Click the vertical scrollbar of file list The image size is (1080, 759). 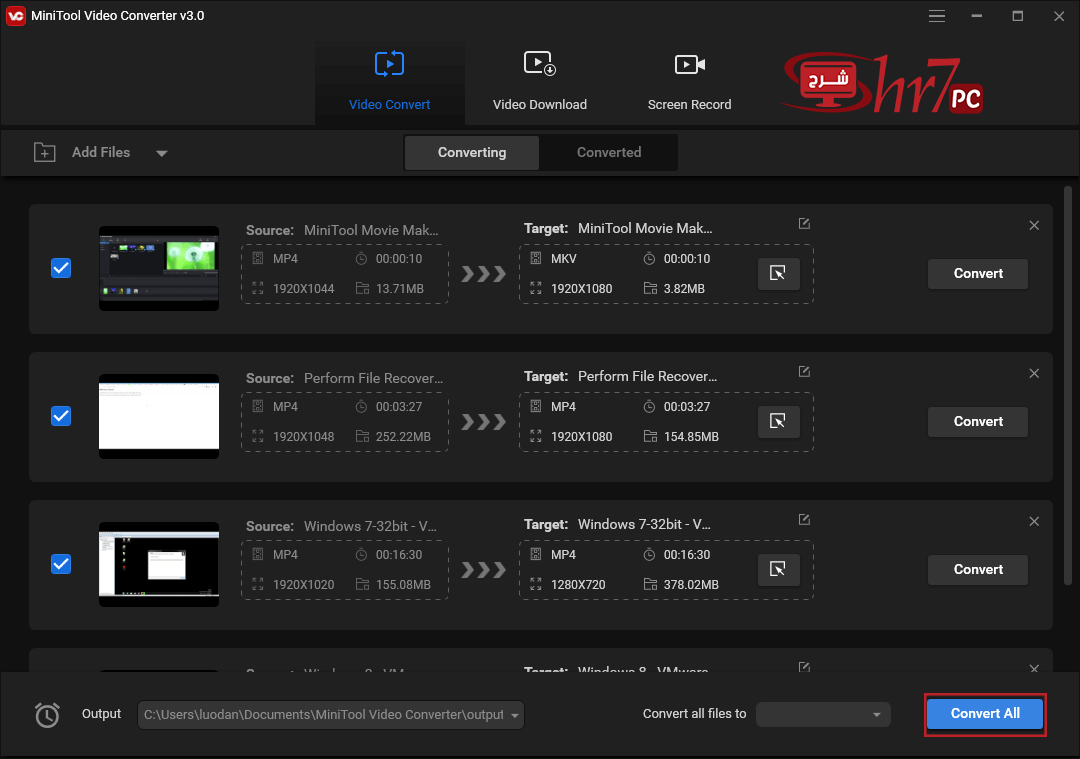1068,386
